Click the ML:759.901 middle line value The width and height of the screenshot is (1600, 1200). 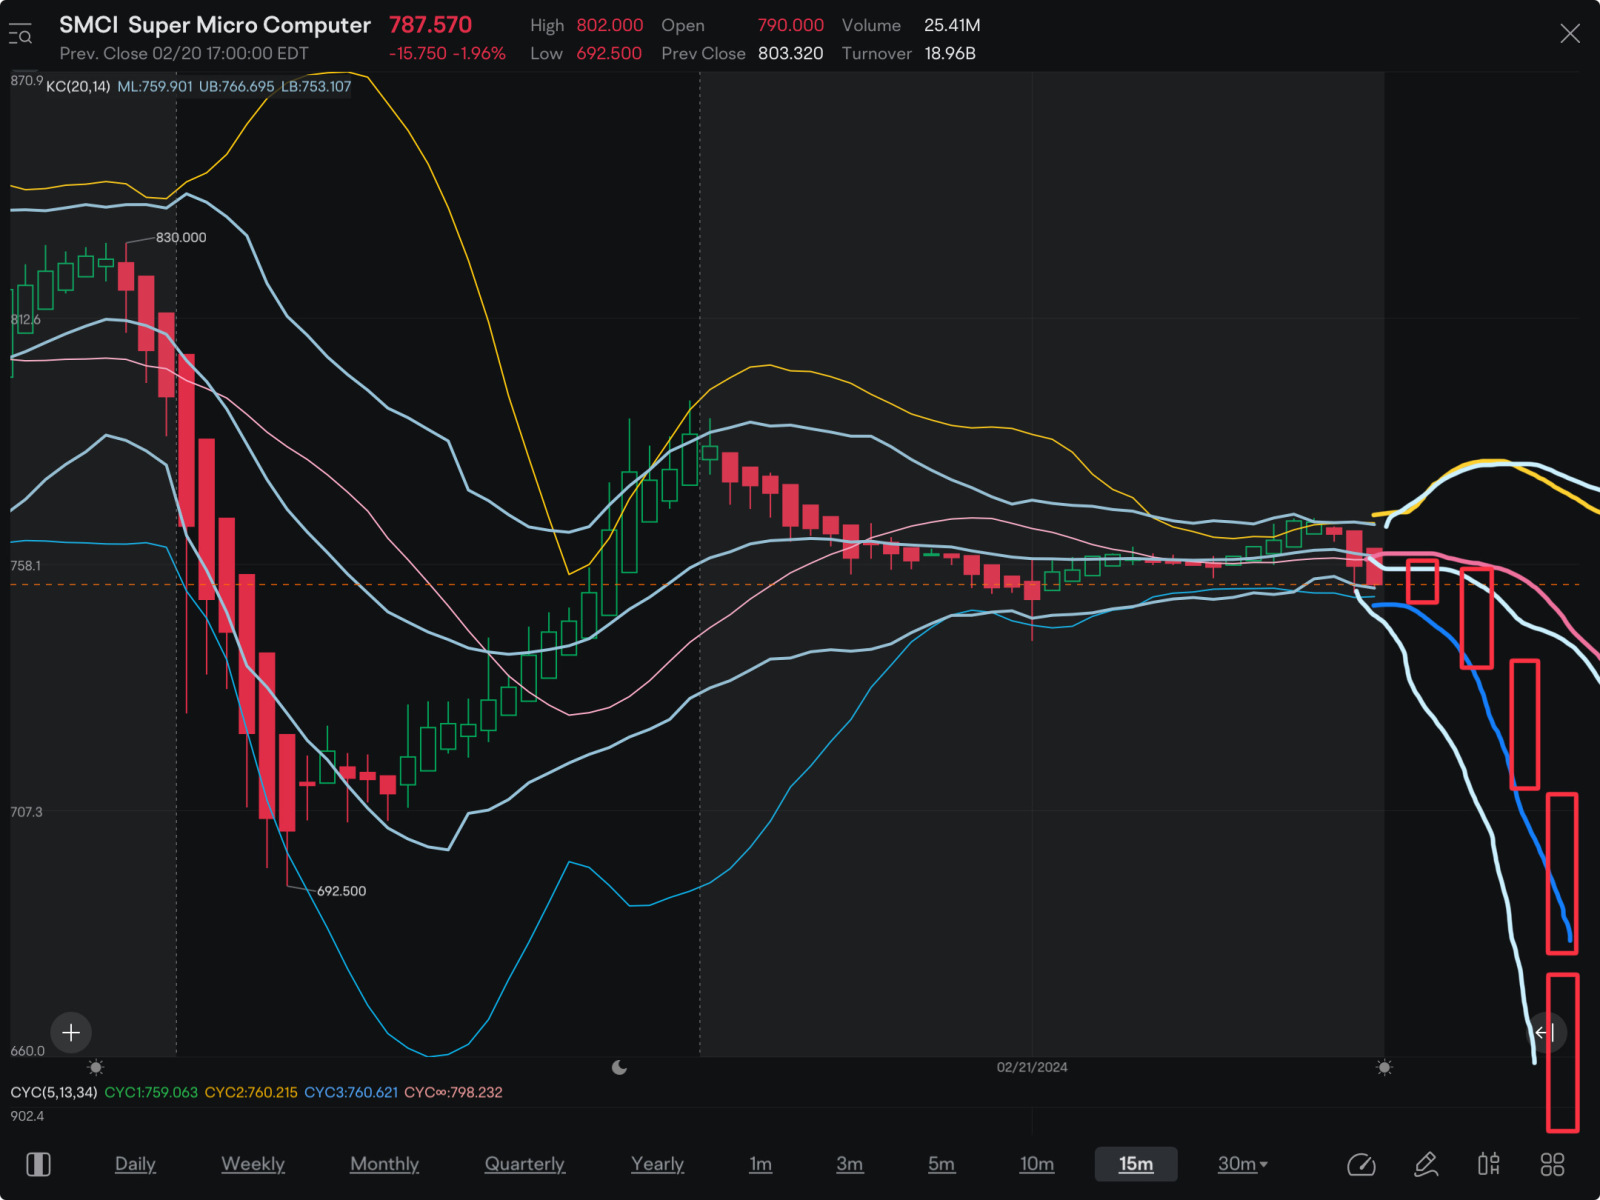coord(155,87)
